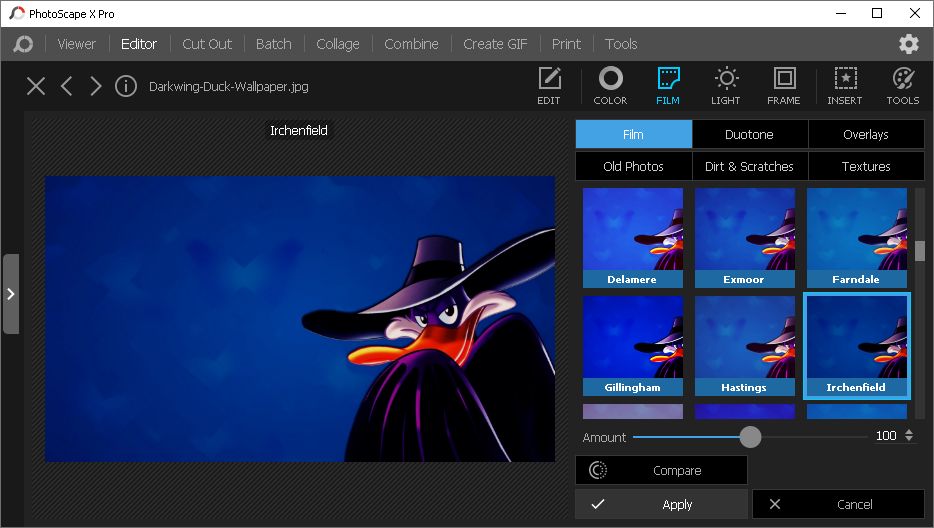Select the FRAME tool icon
Viewport: 934px width, 528px height.
point(783,86)
